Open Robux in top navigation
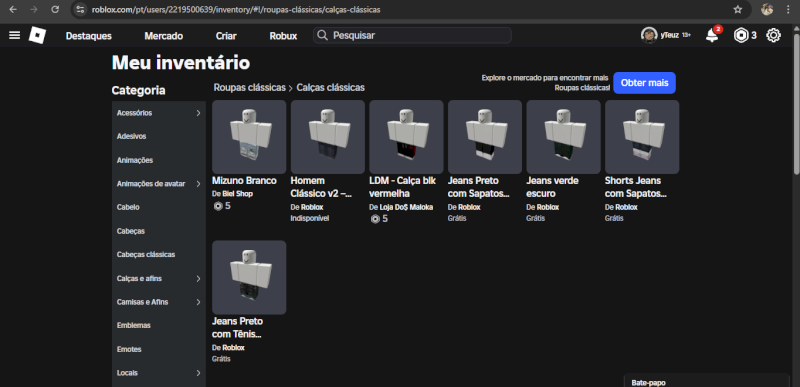Screen dimensions: 800x387 tap(283, 36)
